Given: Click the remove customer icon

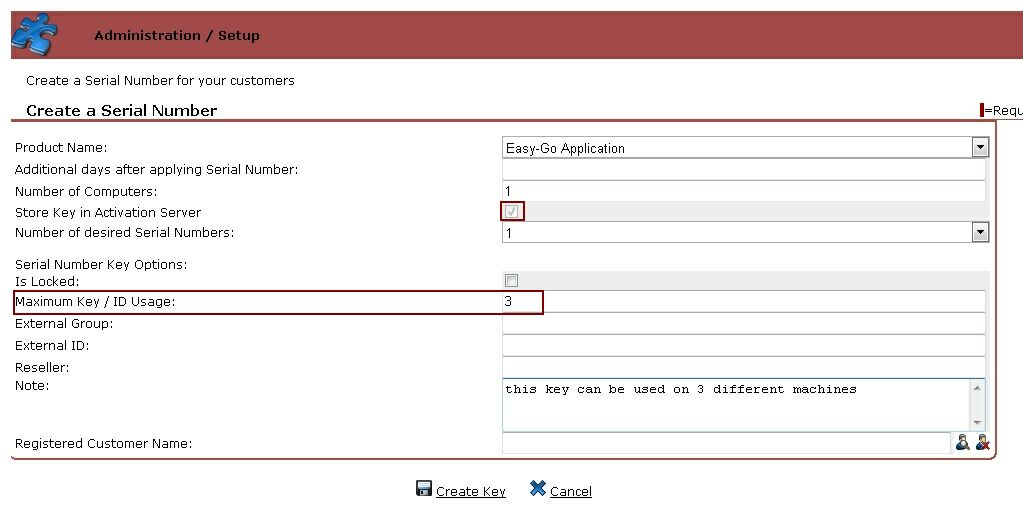Looking at the screenshot, I should point(982,443).
